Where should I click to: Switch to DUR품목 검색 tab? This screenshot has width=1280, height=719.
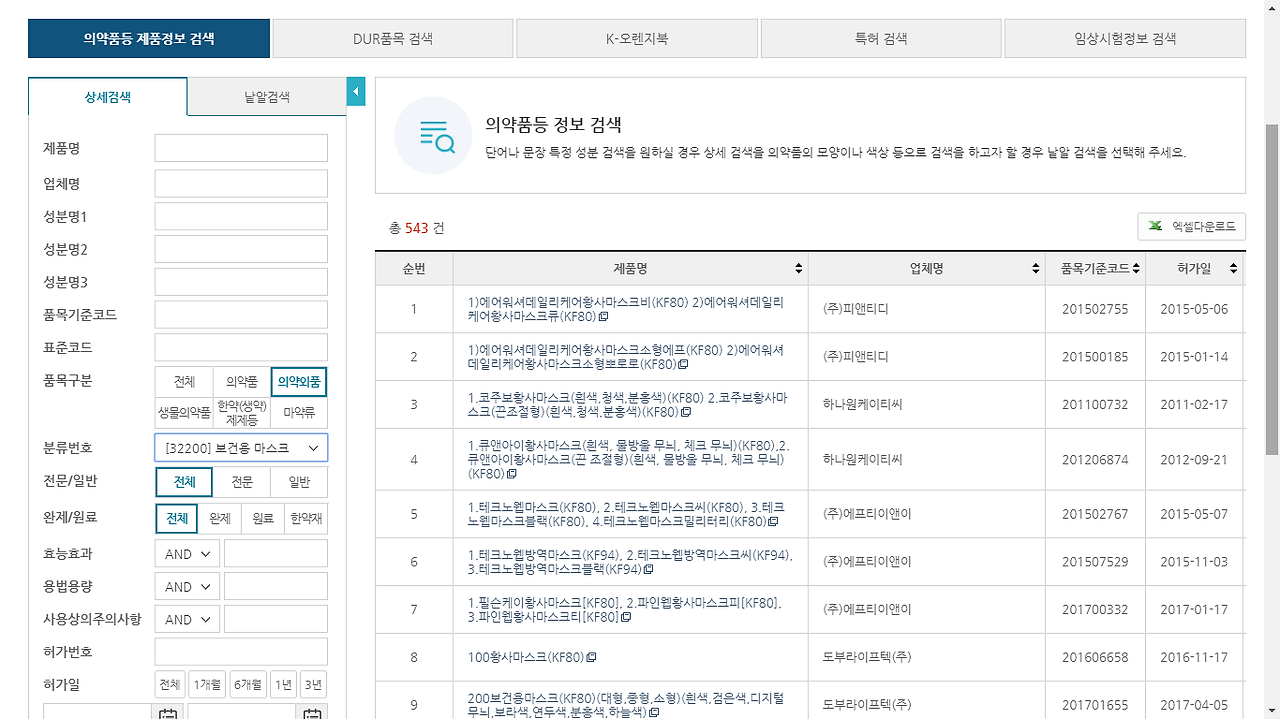point(393,39)
